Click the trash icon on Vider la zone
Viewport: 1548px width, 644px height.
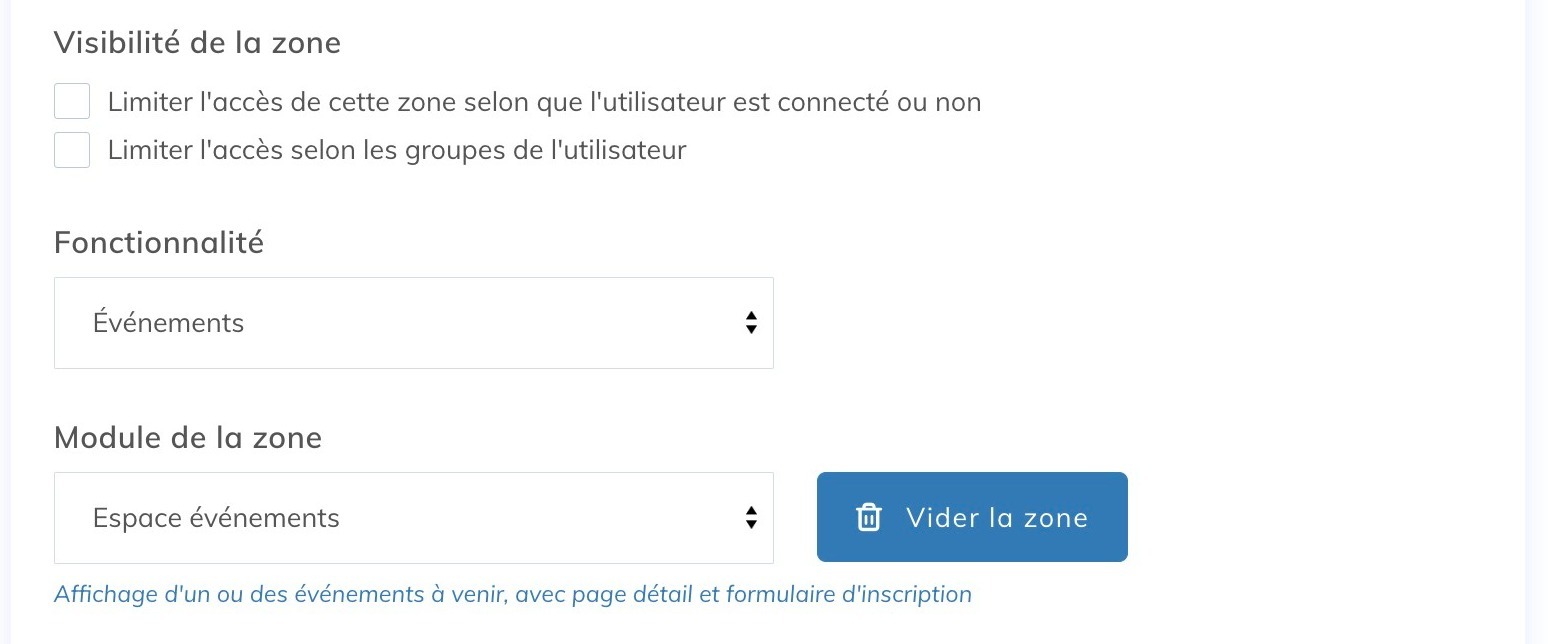(868, 517)
